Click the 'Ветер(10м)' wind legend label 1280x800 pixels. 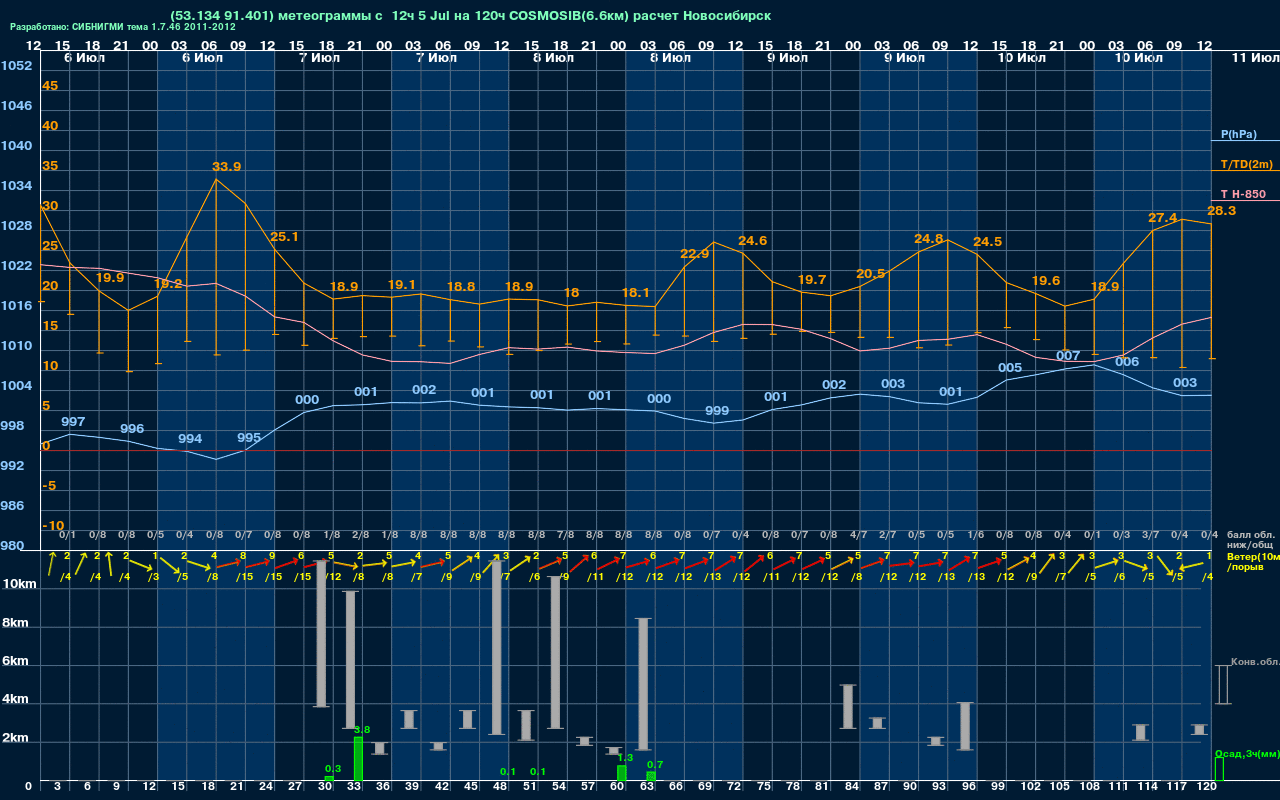[1253, 556]
